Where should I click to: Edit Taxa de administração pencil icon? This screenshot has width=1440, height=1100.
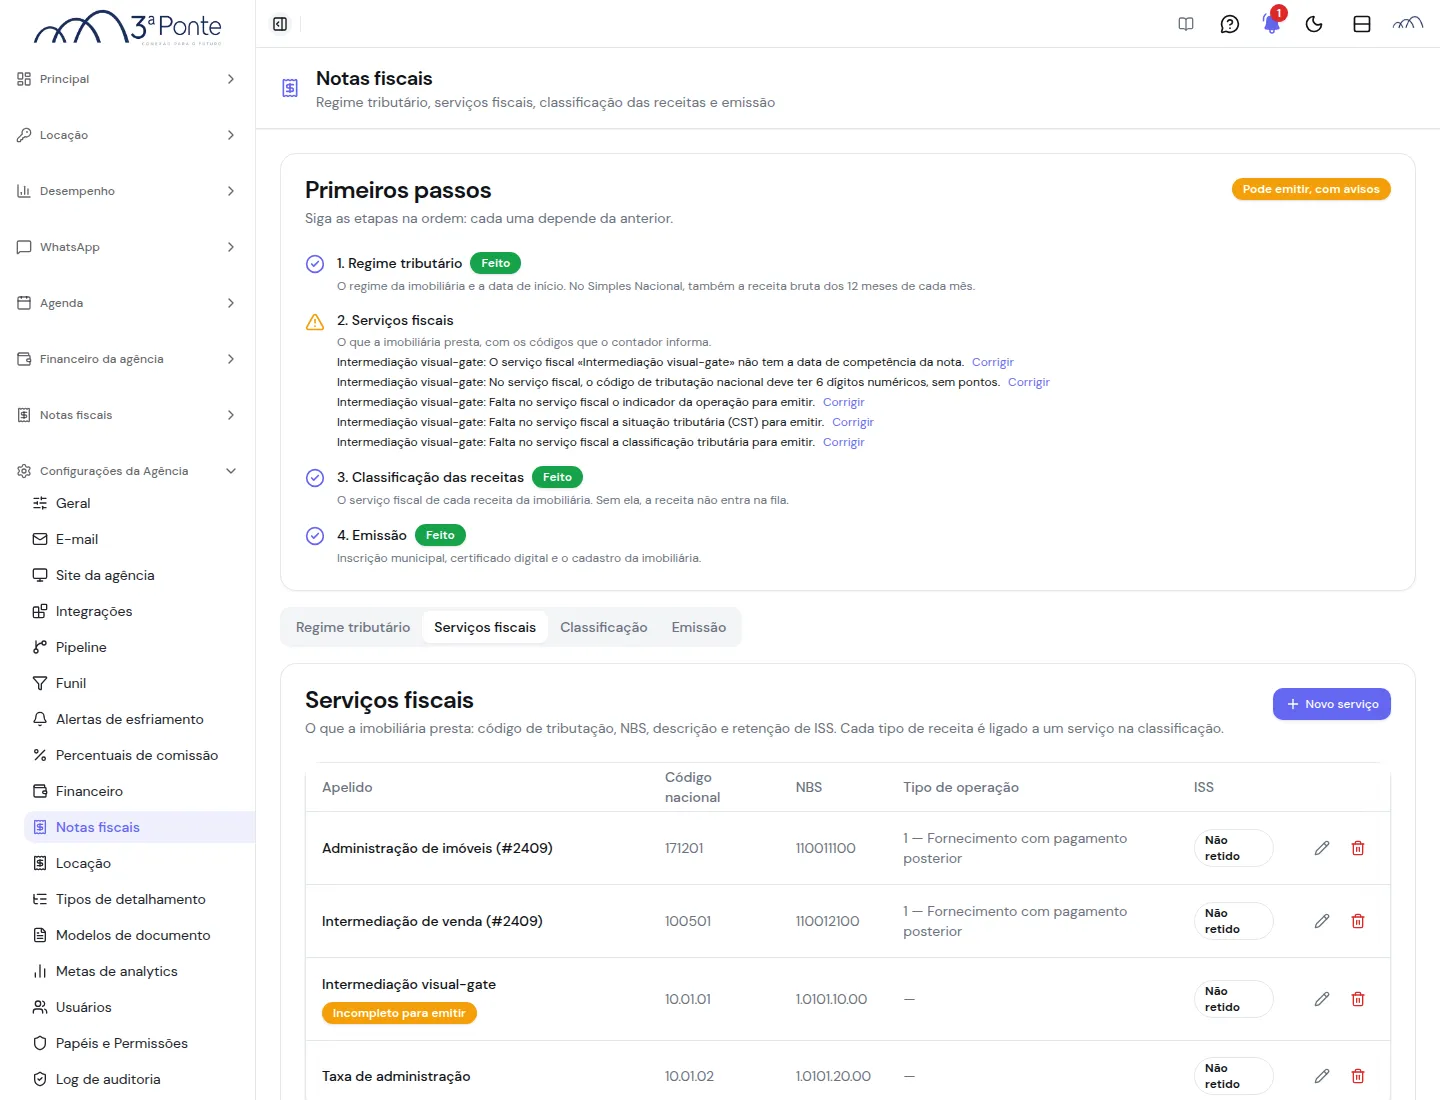[1322, 1076]
